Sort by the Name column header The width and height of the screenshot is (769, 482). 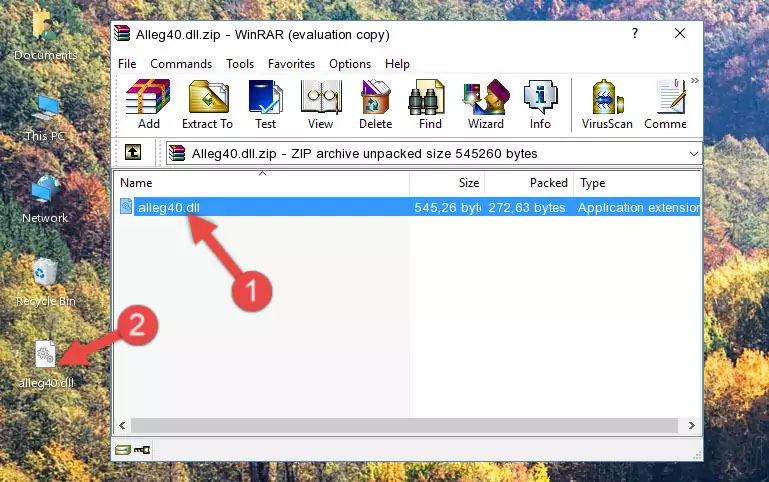click(x=262, y=183)
